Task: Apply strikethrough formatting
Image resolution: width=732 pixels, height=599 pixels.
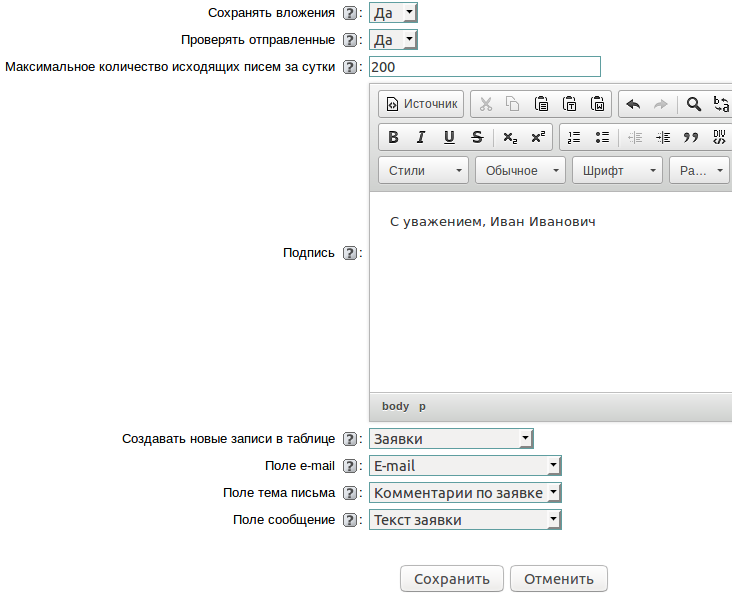Action: pos(477,137)
